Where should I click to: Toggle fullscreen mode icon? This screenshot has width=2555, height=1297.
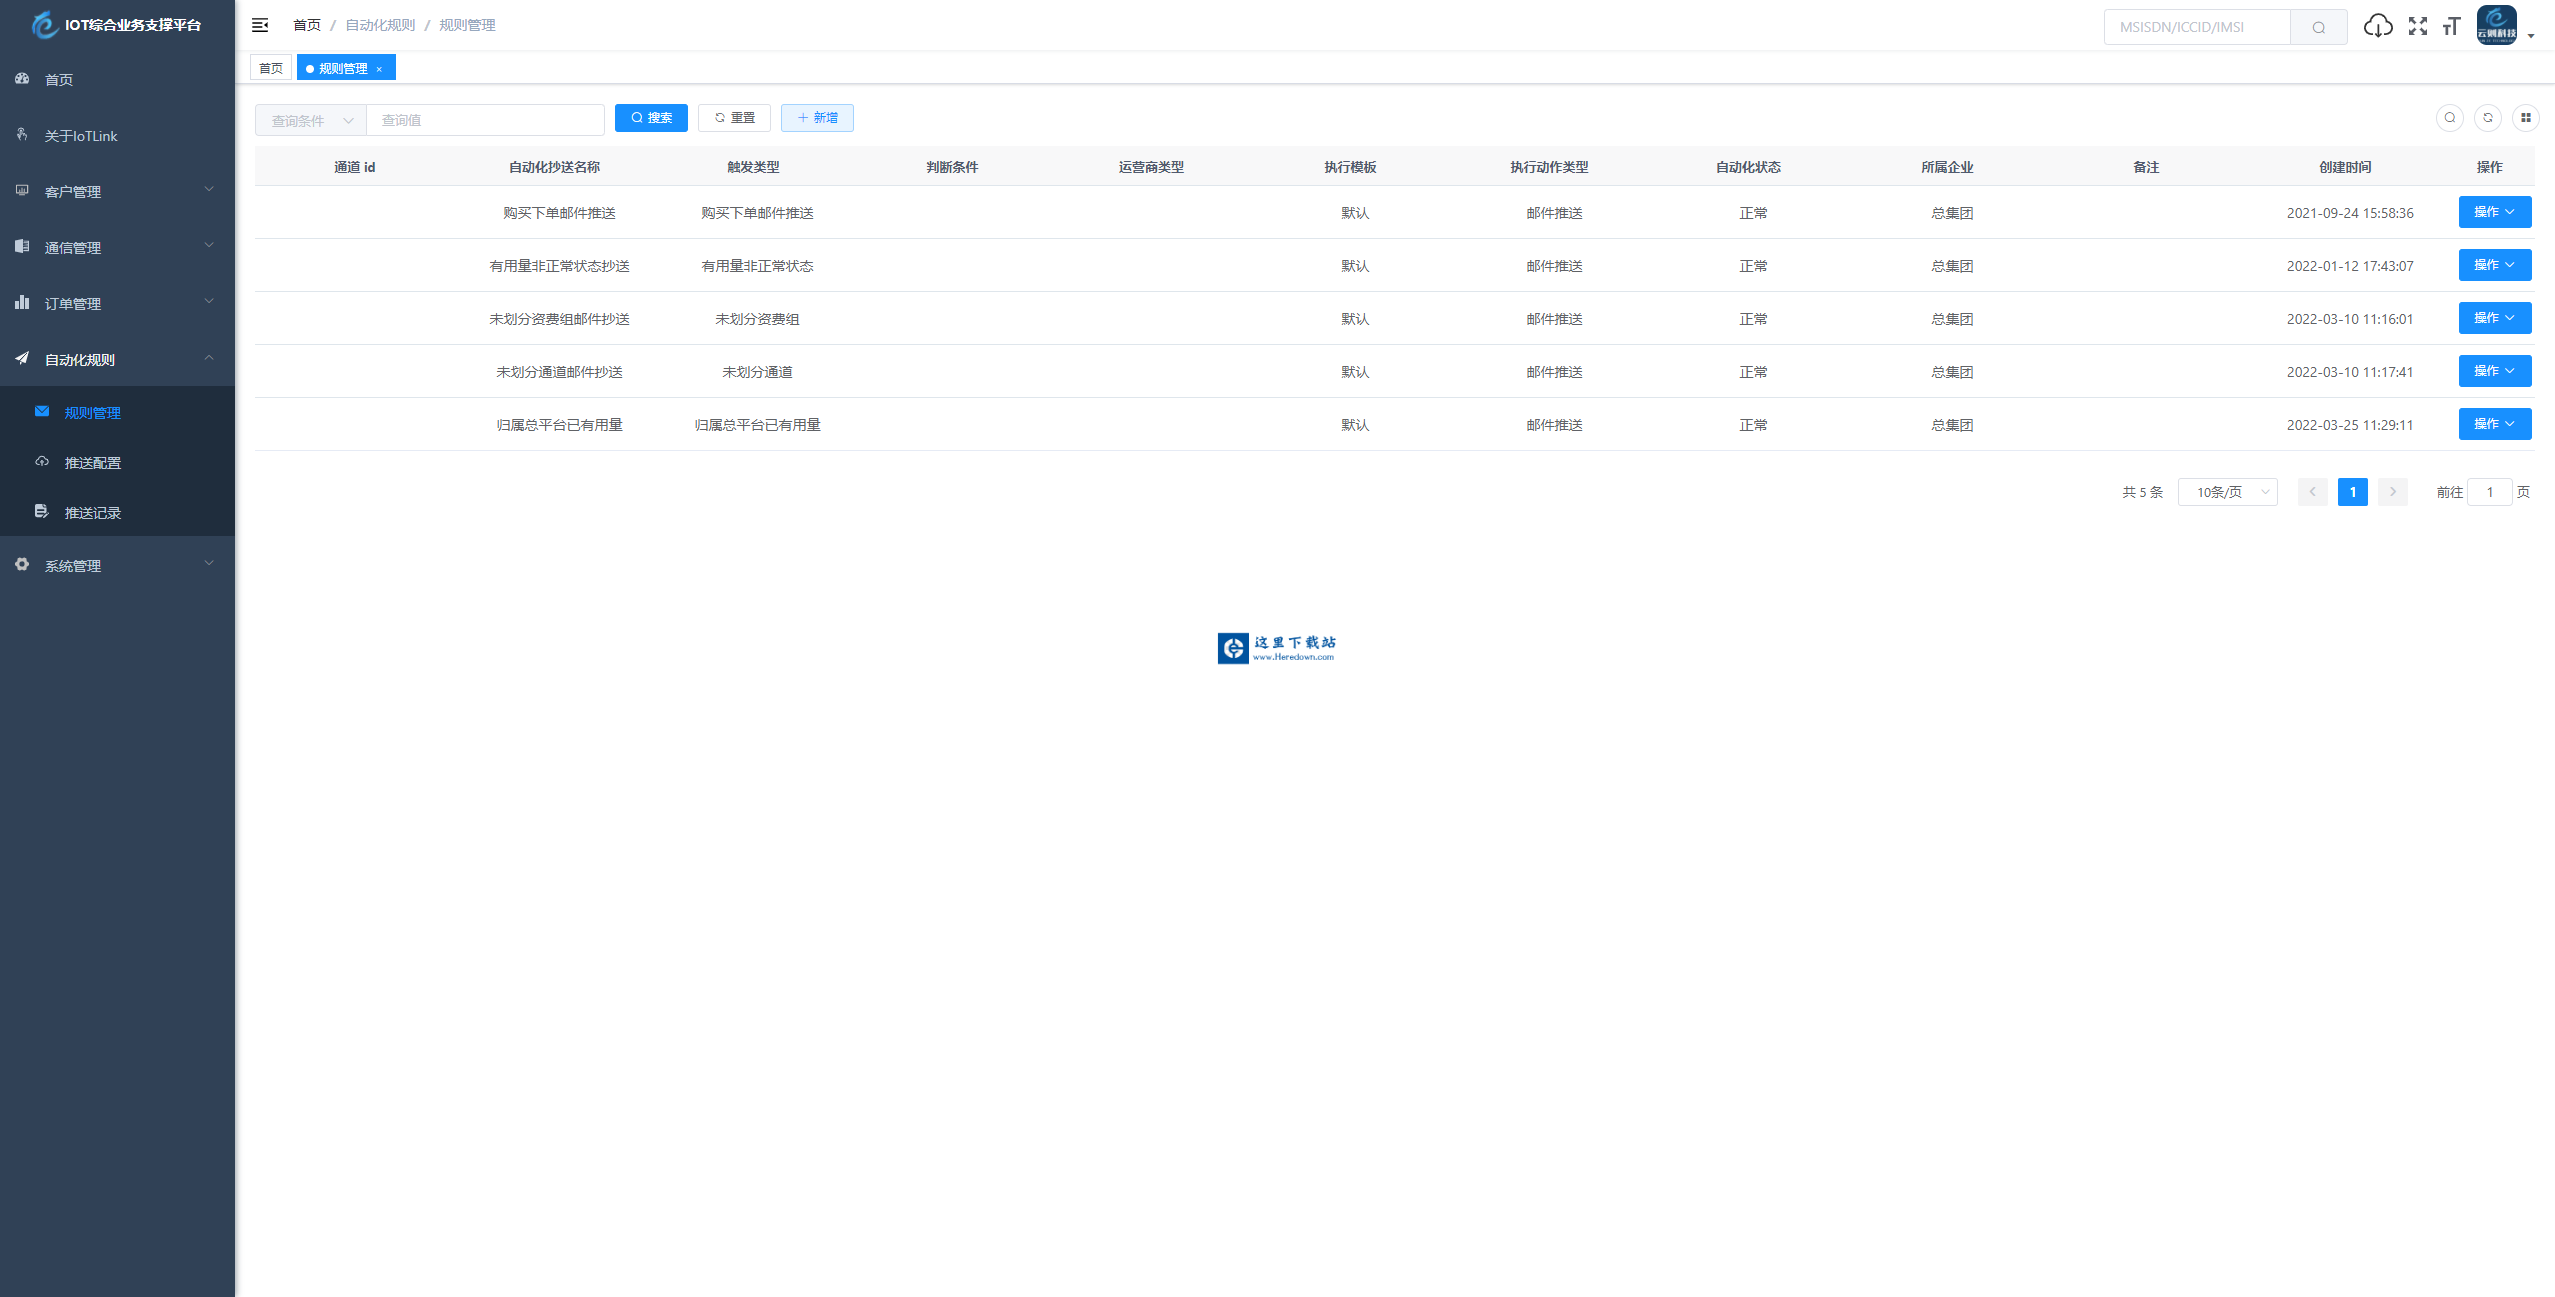tap(2417, 26)
